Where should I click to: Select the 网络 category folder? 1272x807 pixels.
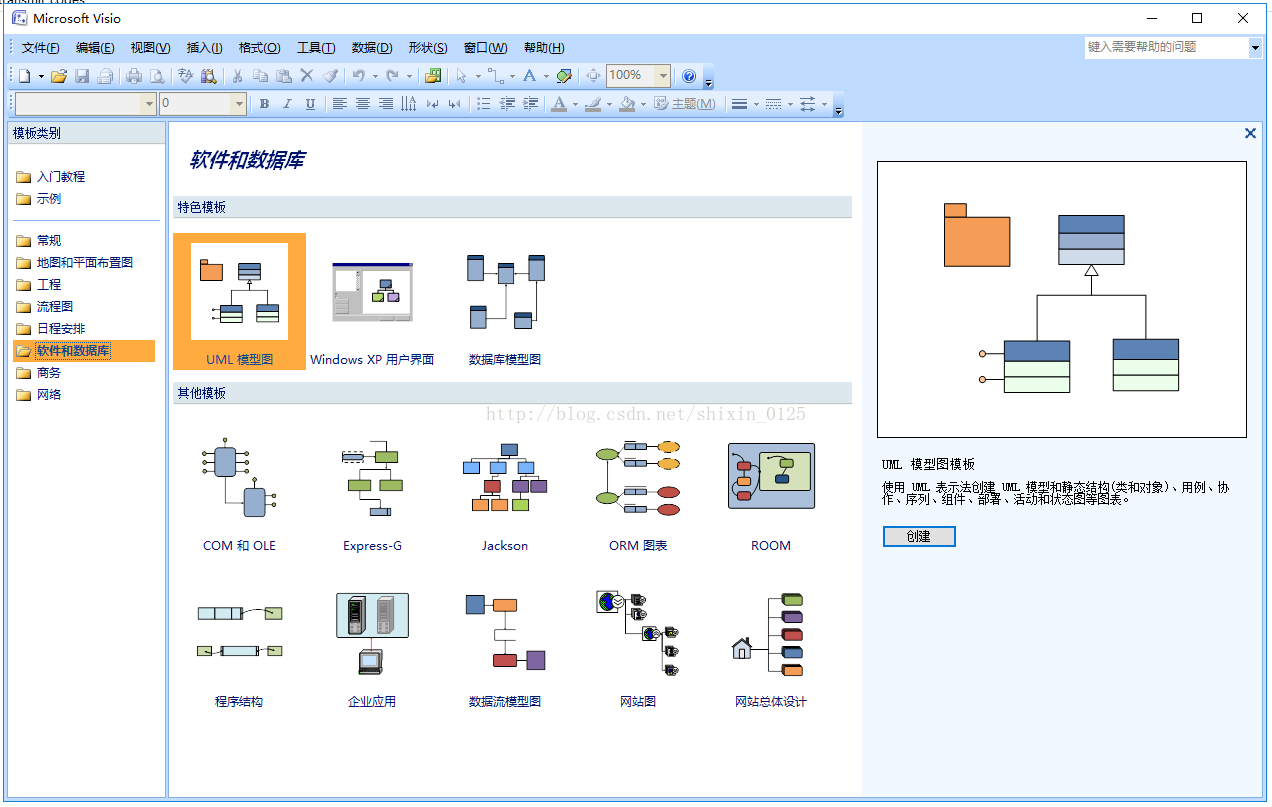(x=38, y=395)
